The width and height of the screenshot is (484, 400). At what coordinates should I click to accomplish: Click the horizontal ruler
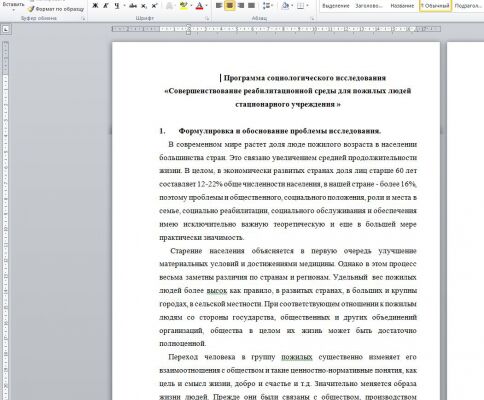point(276,29)
